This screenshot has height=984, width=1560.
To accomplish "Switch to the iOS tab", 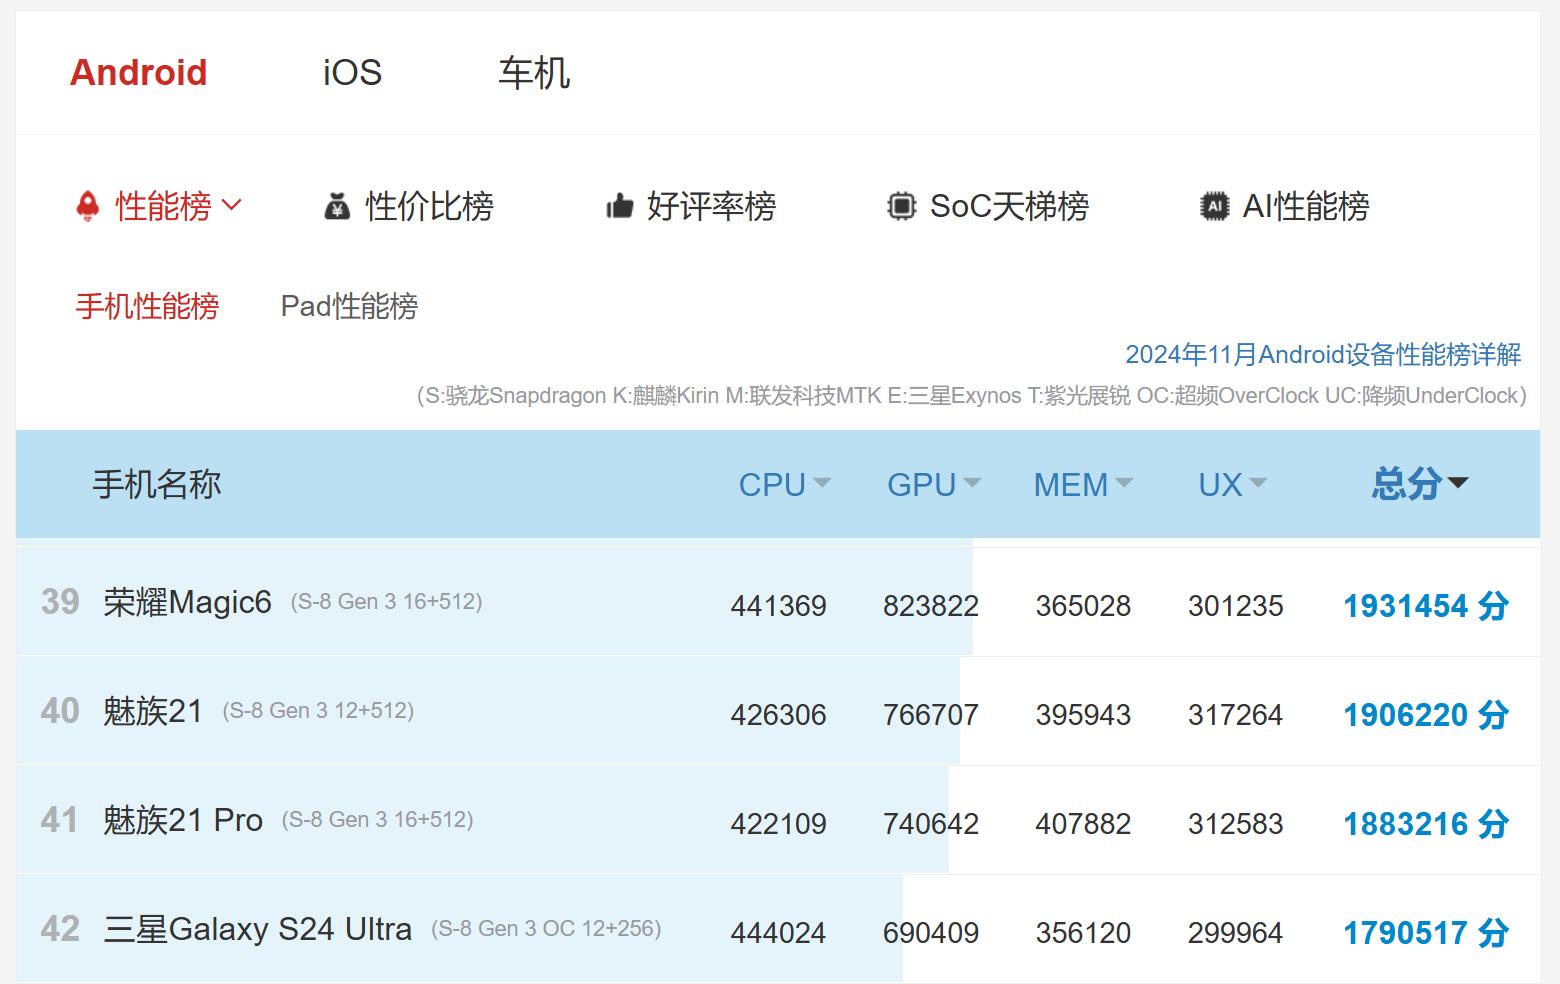I will 352,72.
